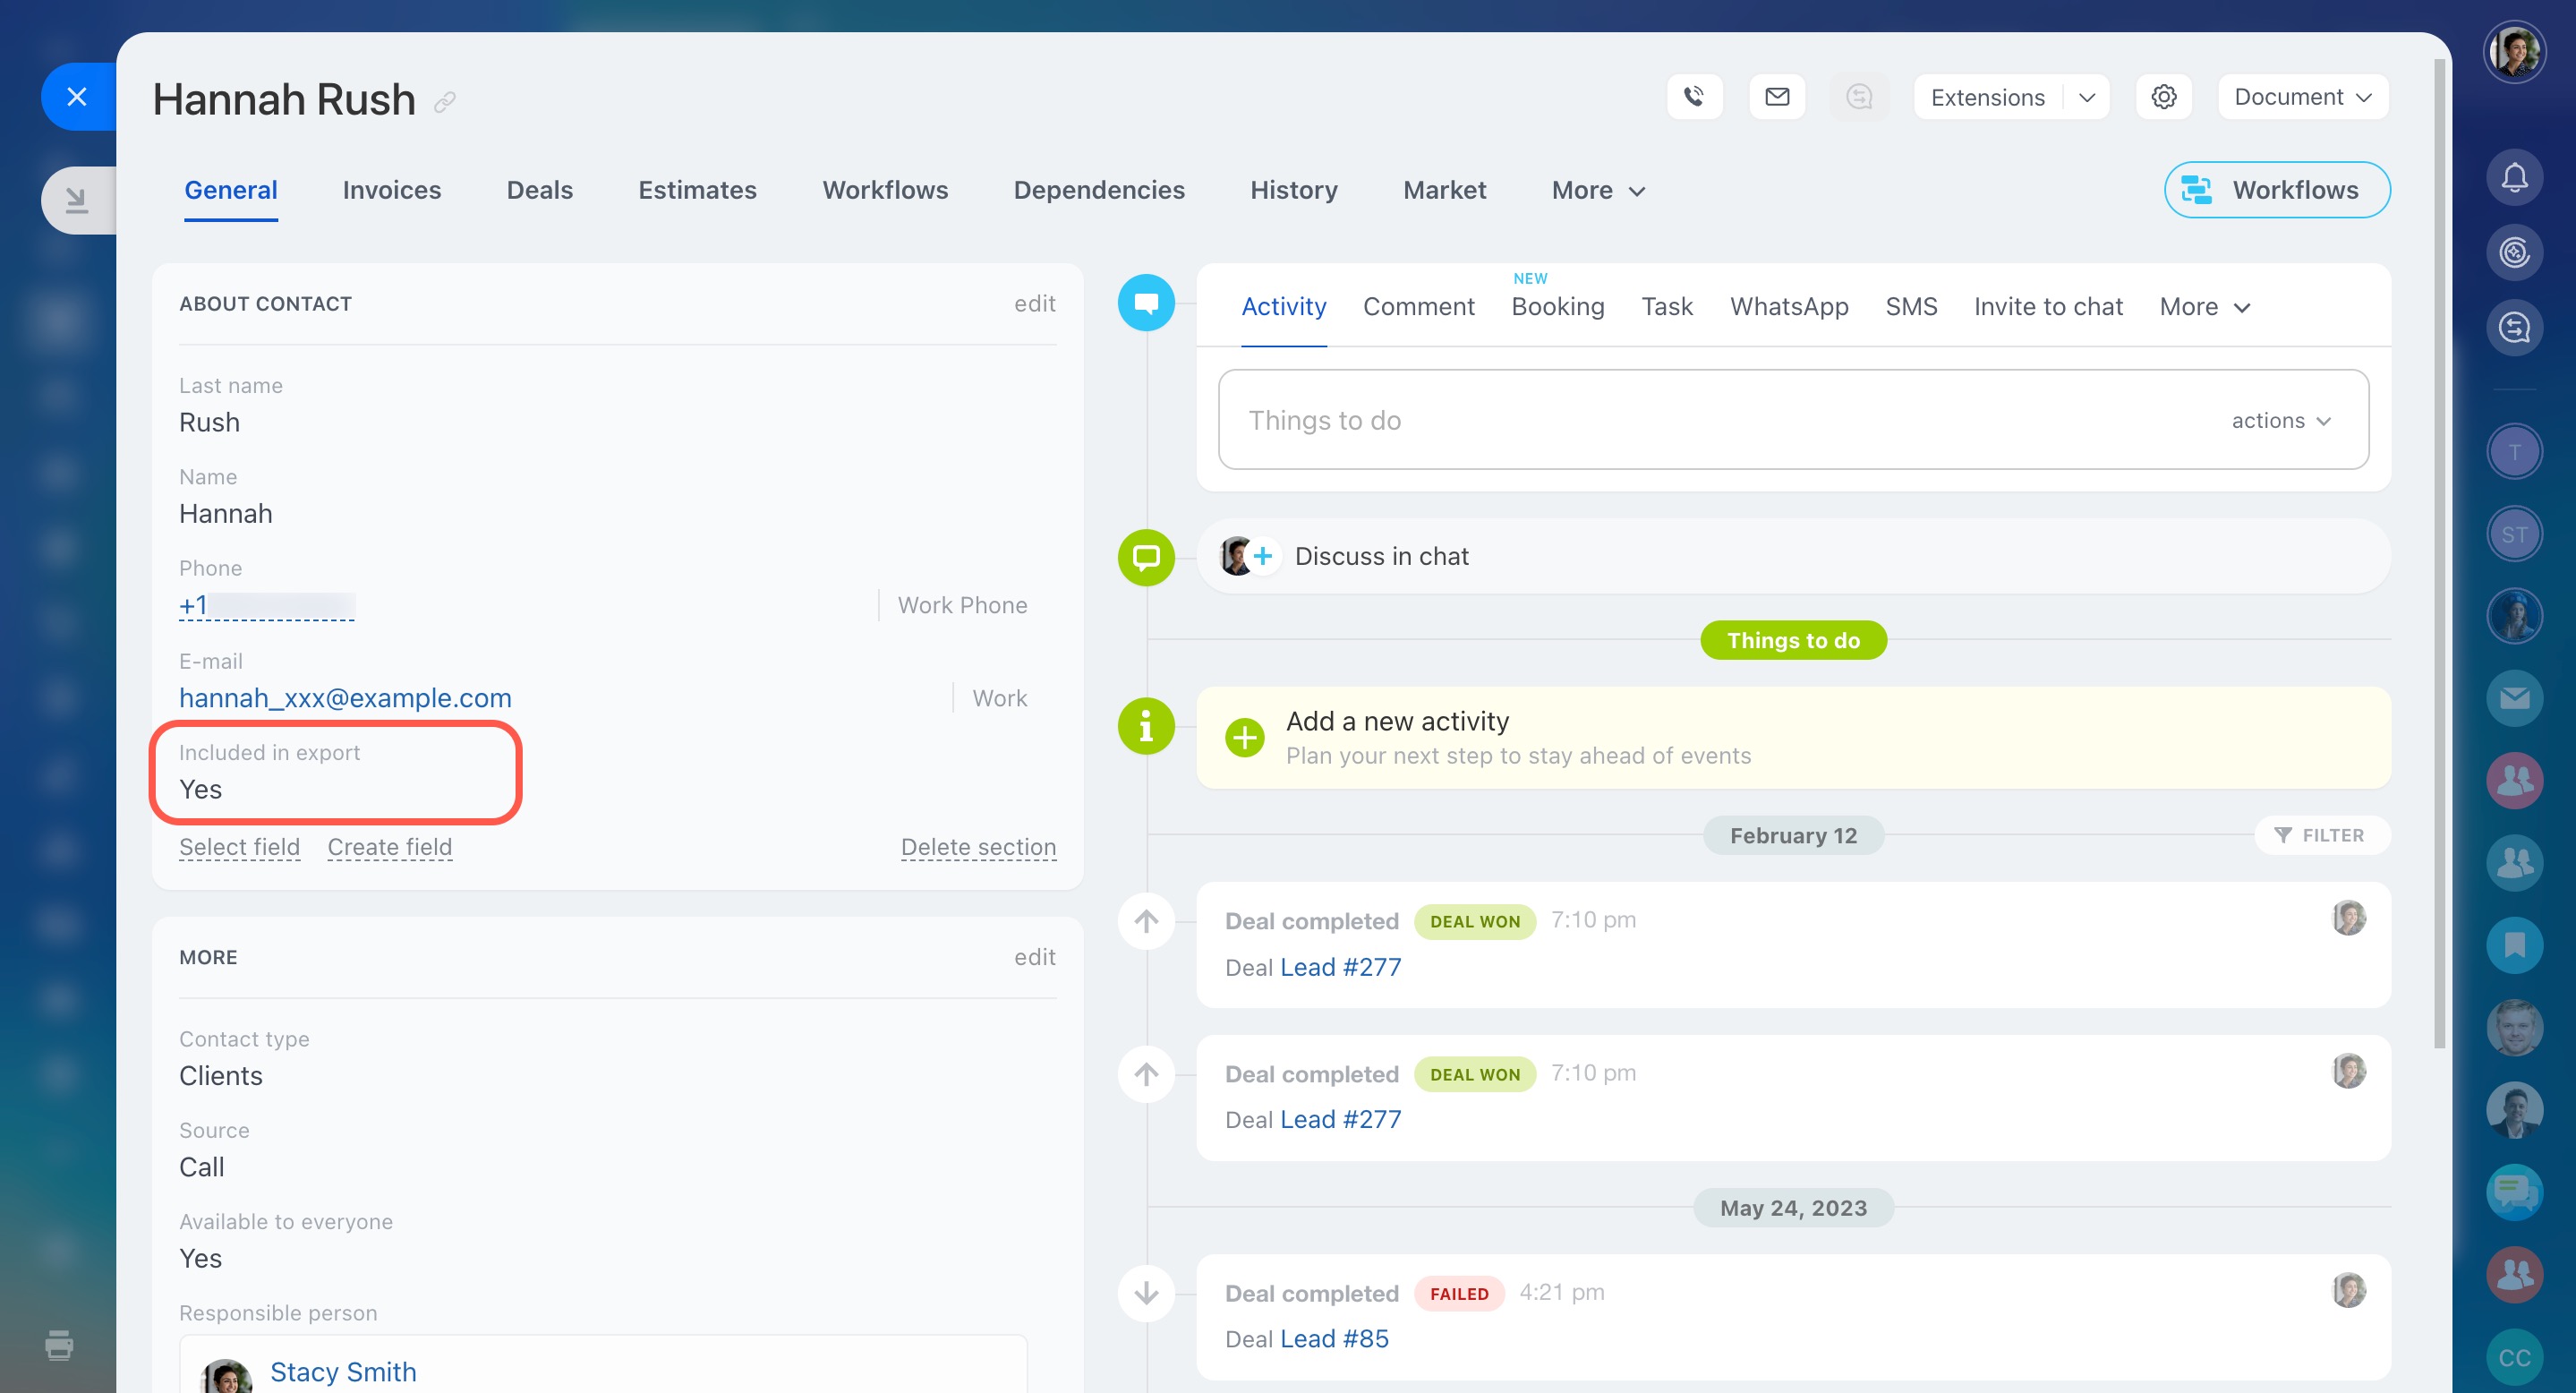Open notifications bell in right sidebar
Image resolution: width=2576 pixels, height=1393 pixels.
point(2514,178)
